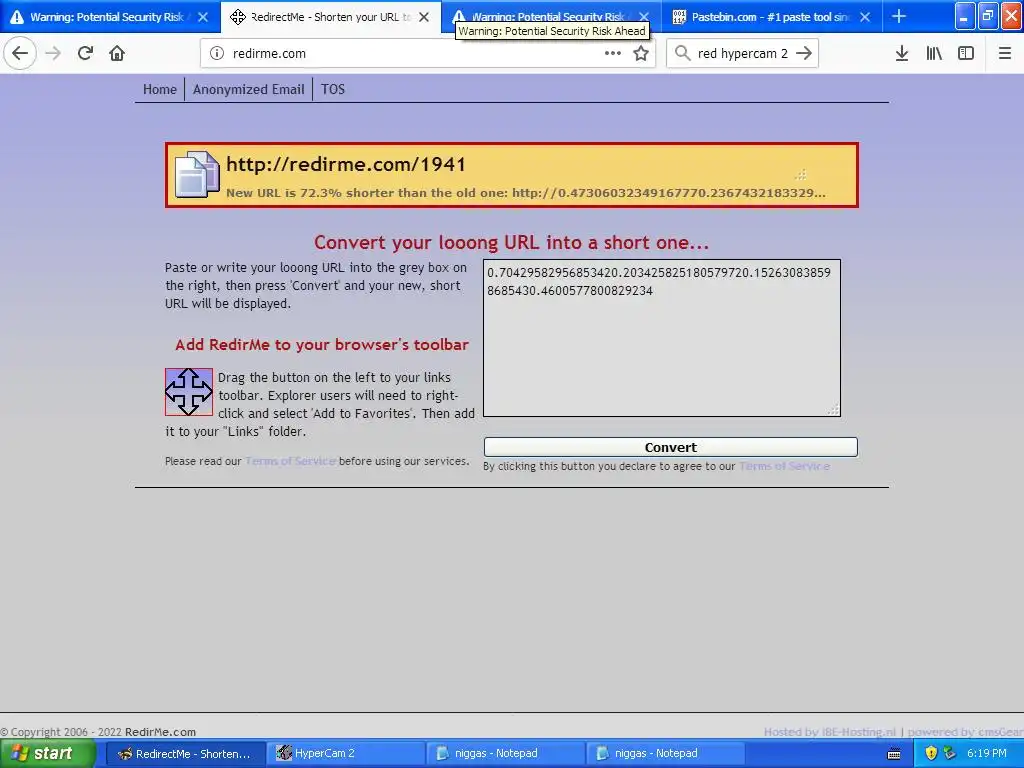1024x768 pixels.
Task: Open the browser home page icon
Action: pos(117,53)
